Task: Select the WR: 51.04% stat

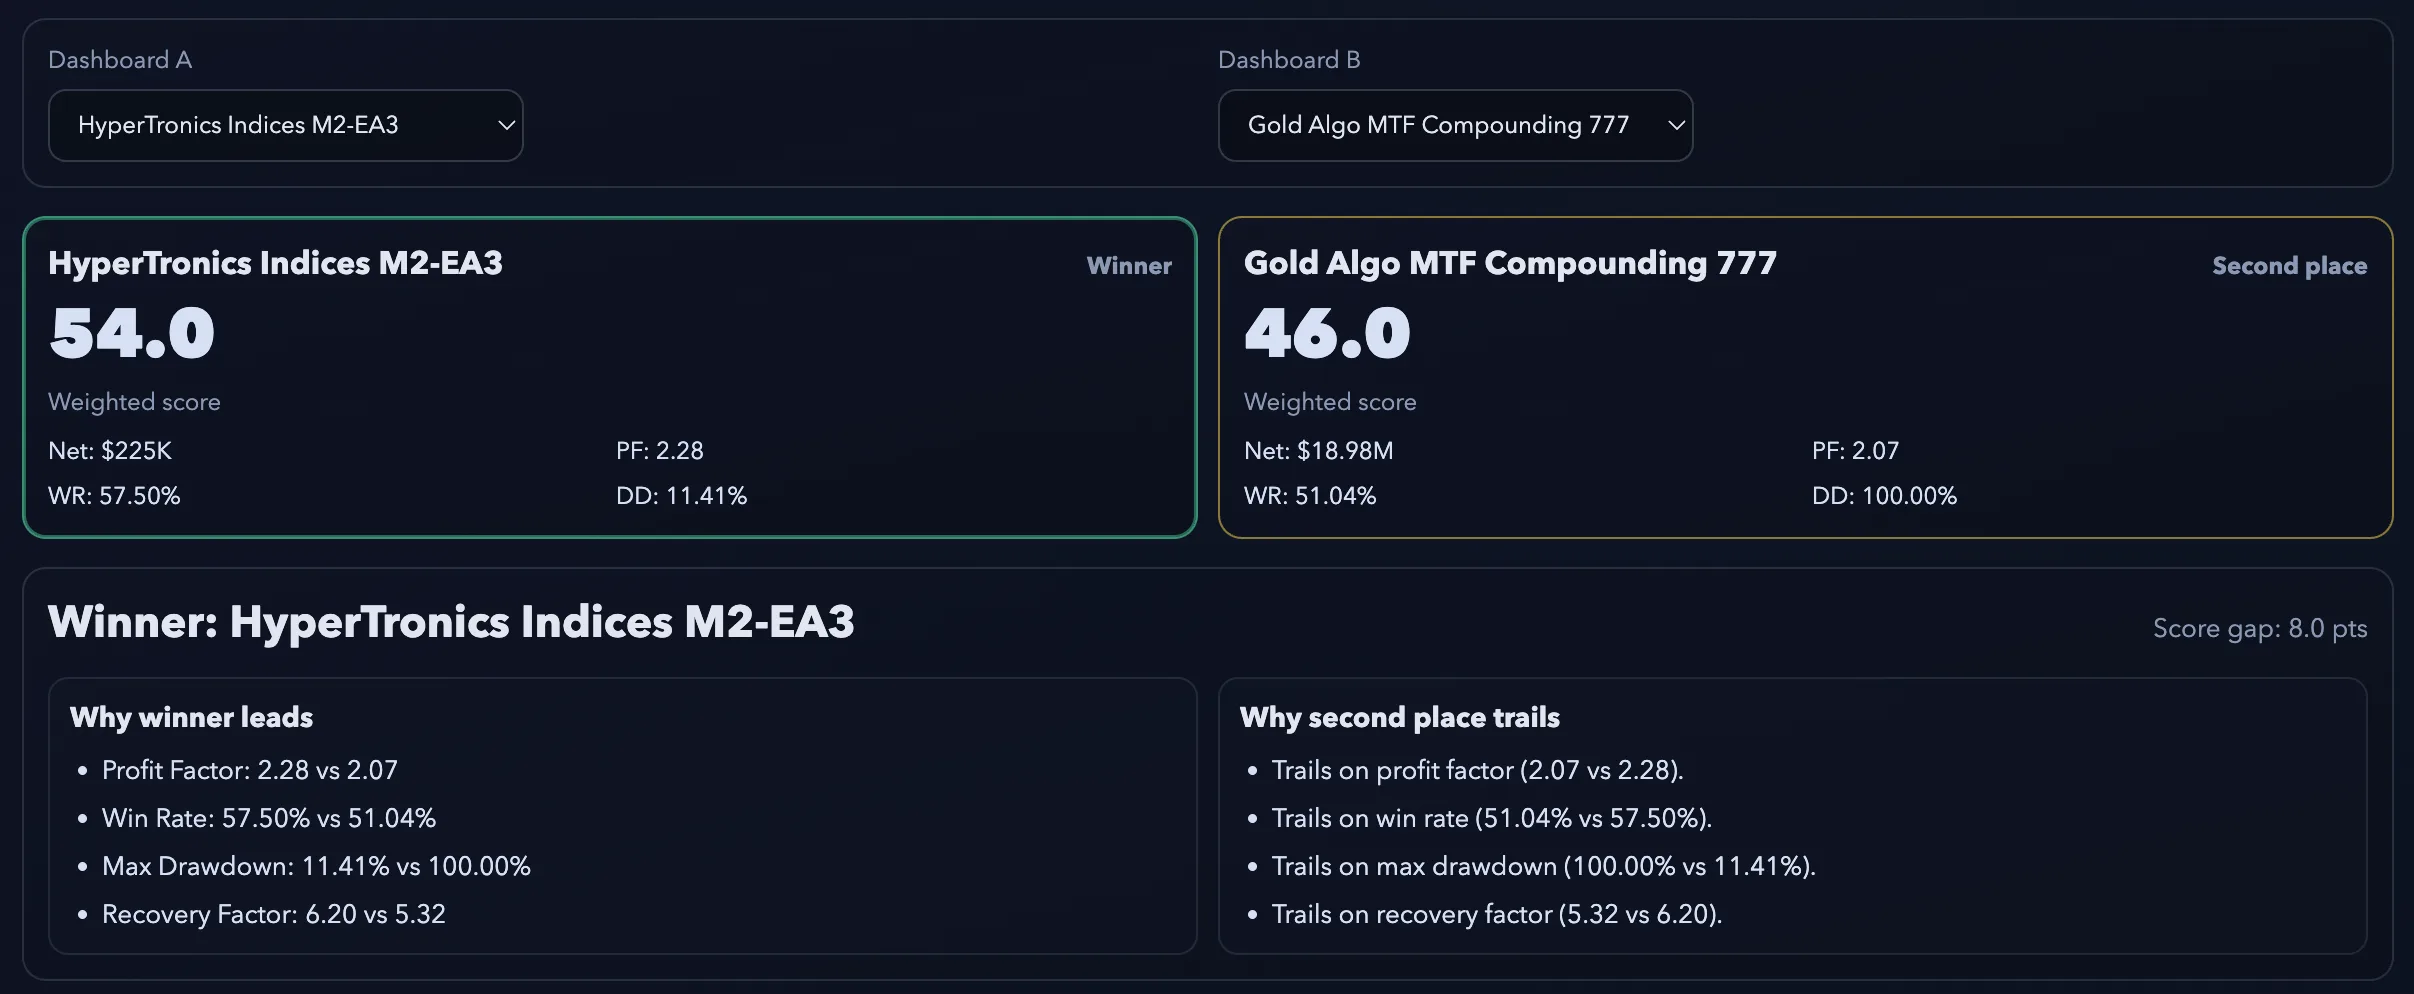Action: [x=1310, y=495]
